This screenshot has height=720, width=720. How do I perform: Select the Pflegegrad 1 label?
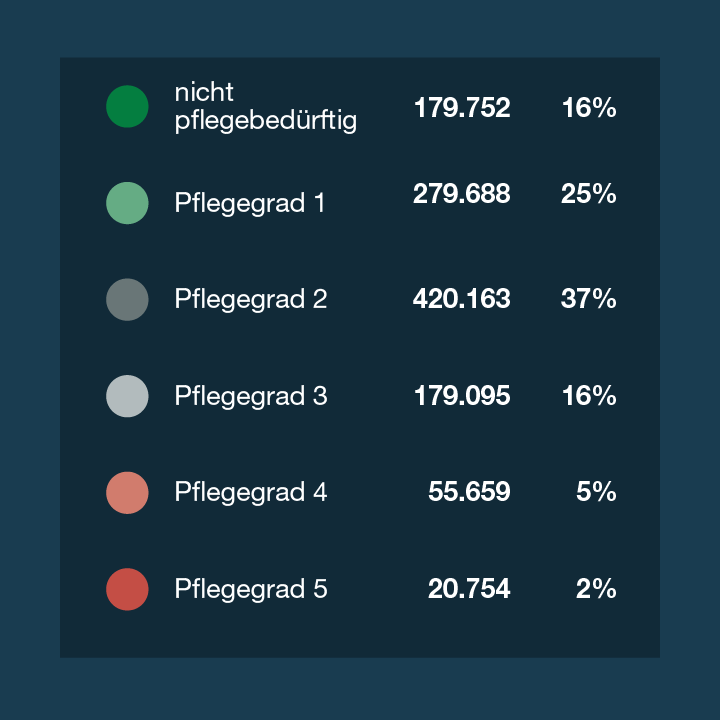[250, 204]
